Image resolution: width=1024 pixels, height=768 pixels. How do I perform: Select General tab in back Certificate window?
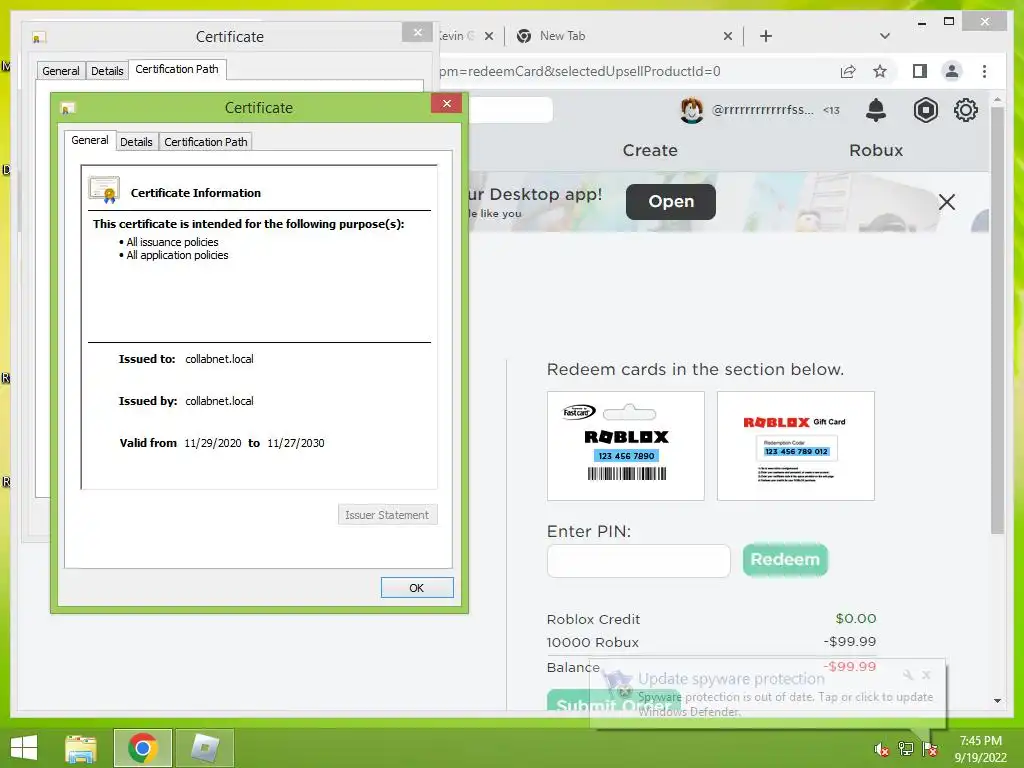coord(61,71)
